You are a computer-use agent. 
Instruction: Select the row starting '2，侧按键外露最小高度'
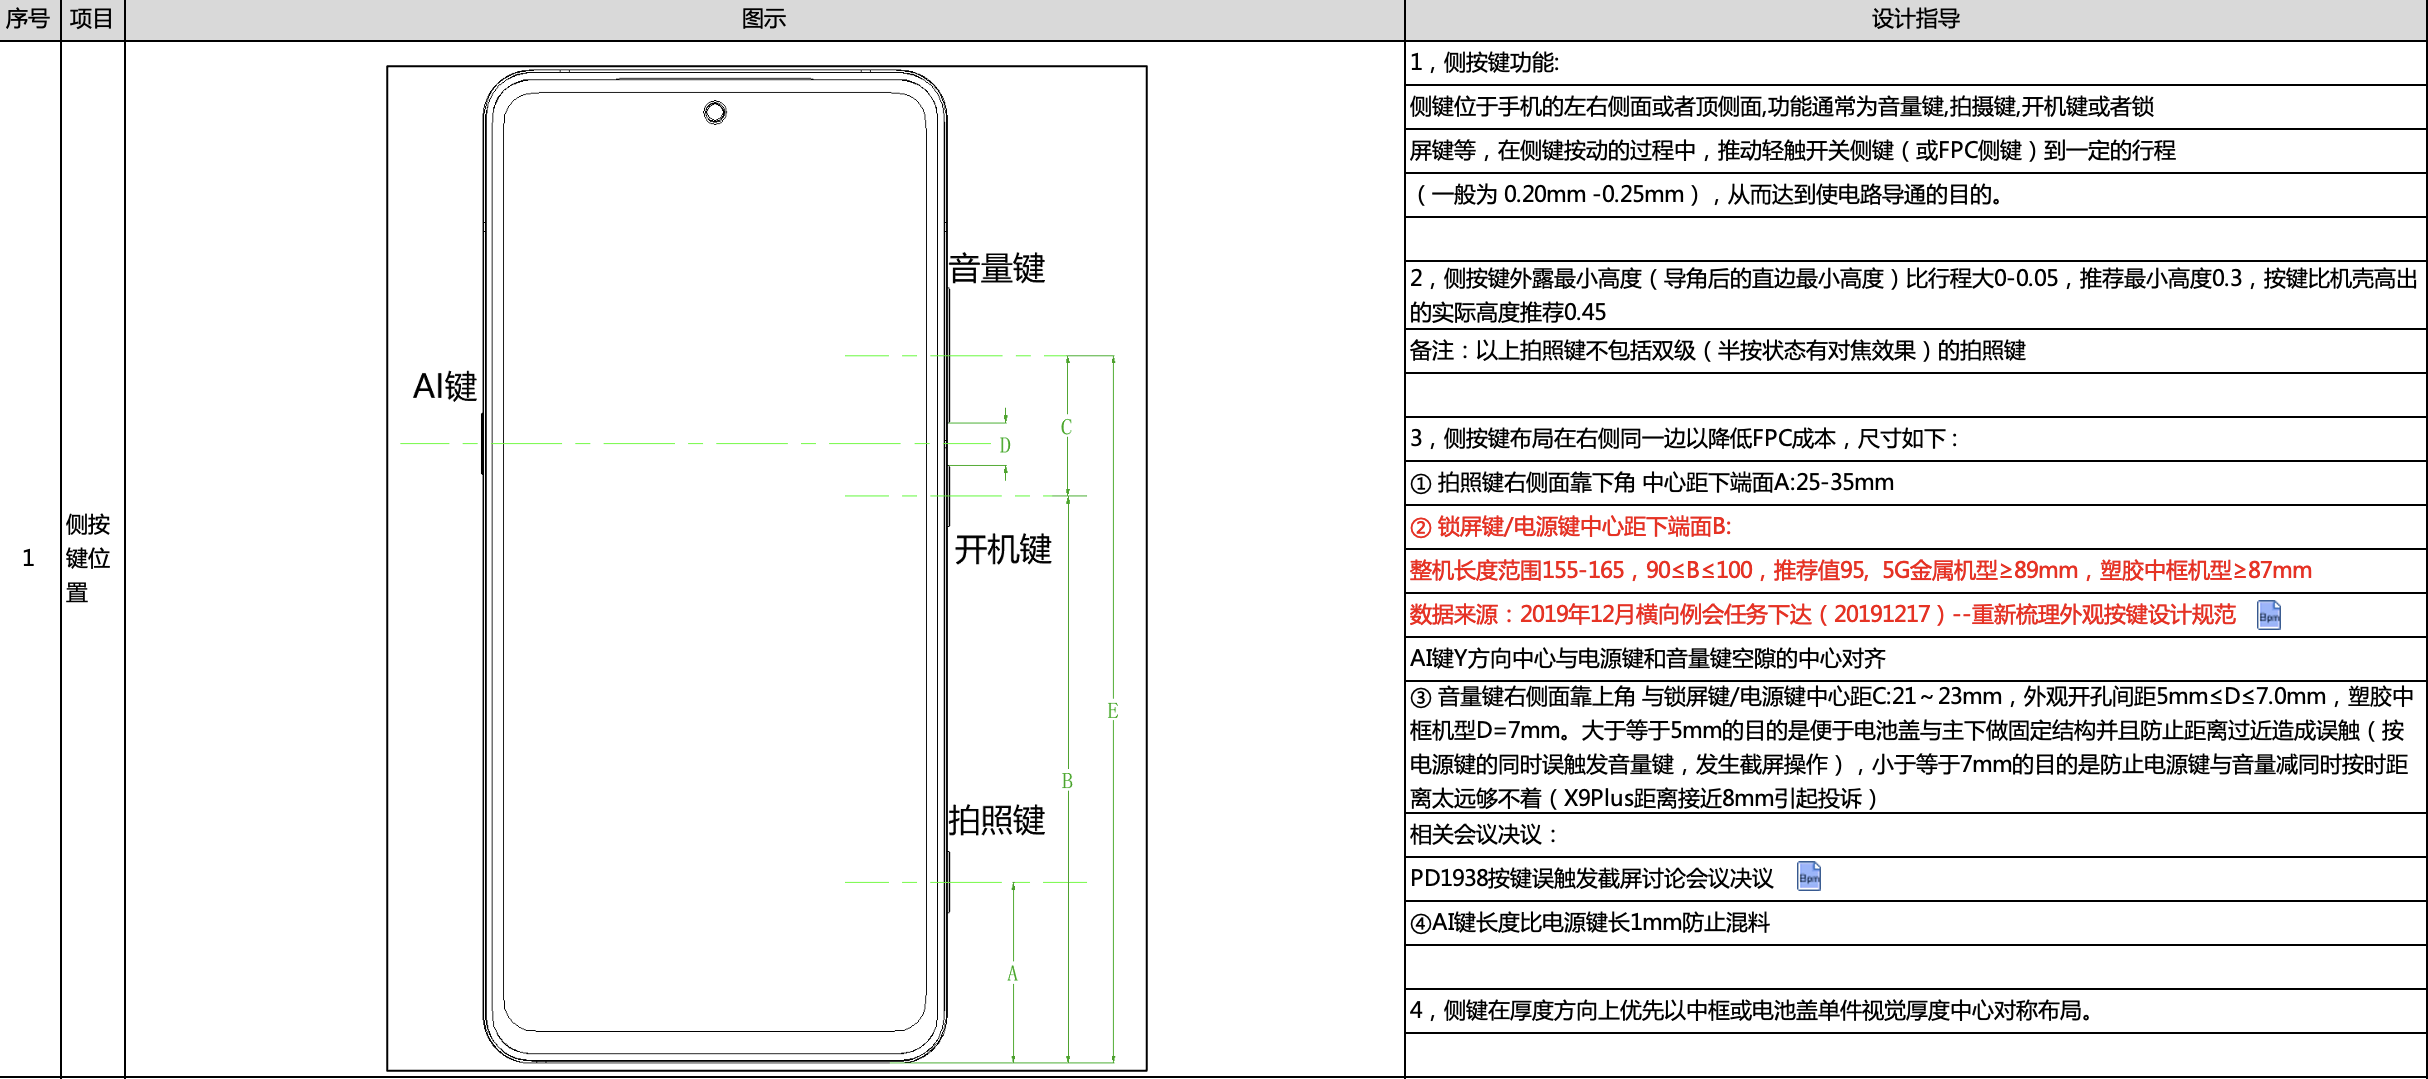1916,295
